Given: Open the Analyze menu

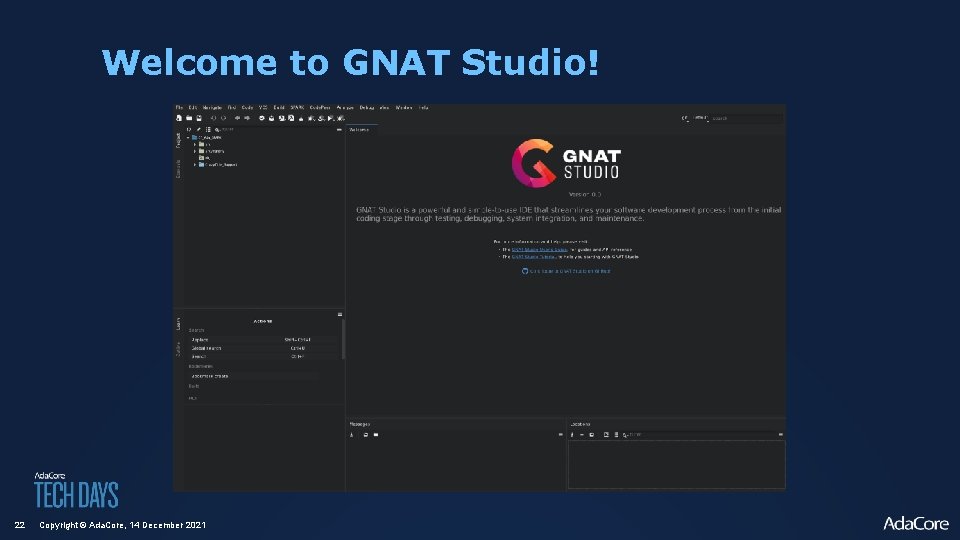Looking at the screenshot, I should 345,108.
